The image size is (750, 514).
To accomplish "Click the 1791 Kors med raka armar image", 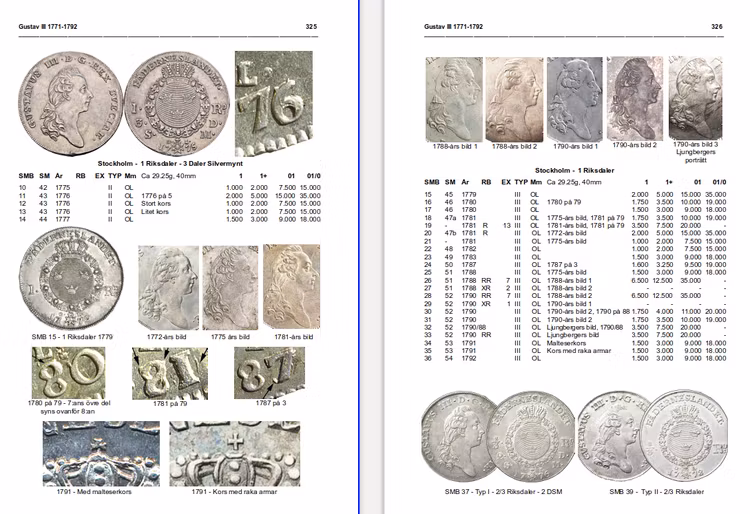I will pos(234,452).
